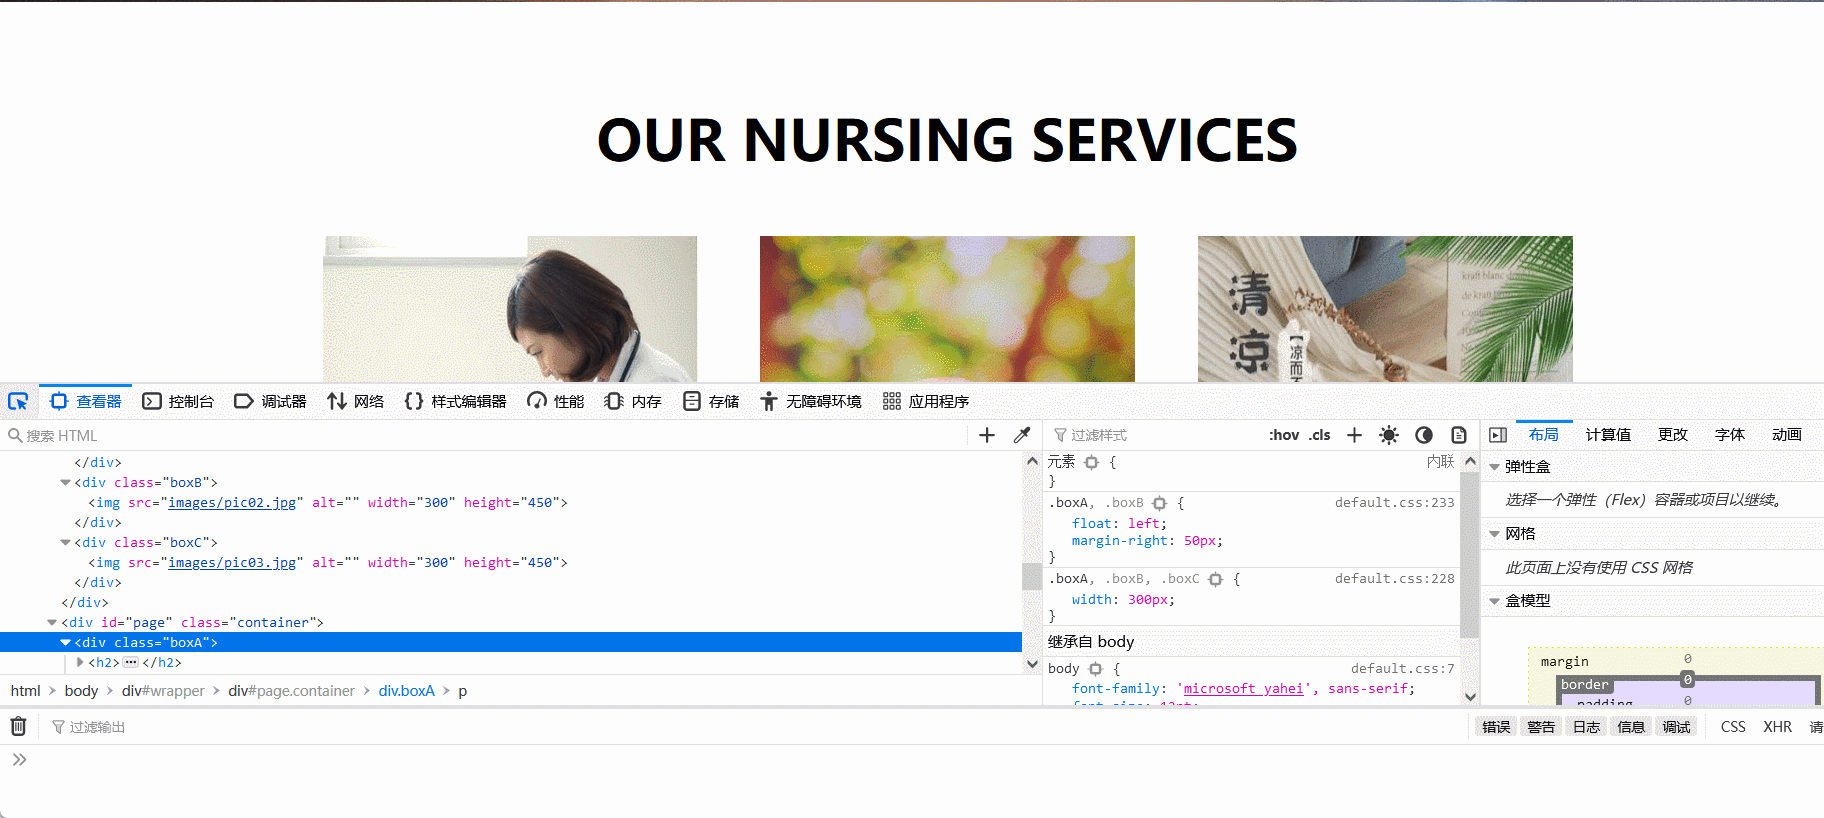The width and height of the screenshot is (1824, 818).
Task: Open the 存储 storage panel
Action: (x=711, y=401)
